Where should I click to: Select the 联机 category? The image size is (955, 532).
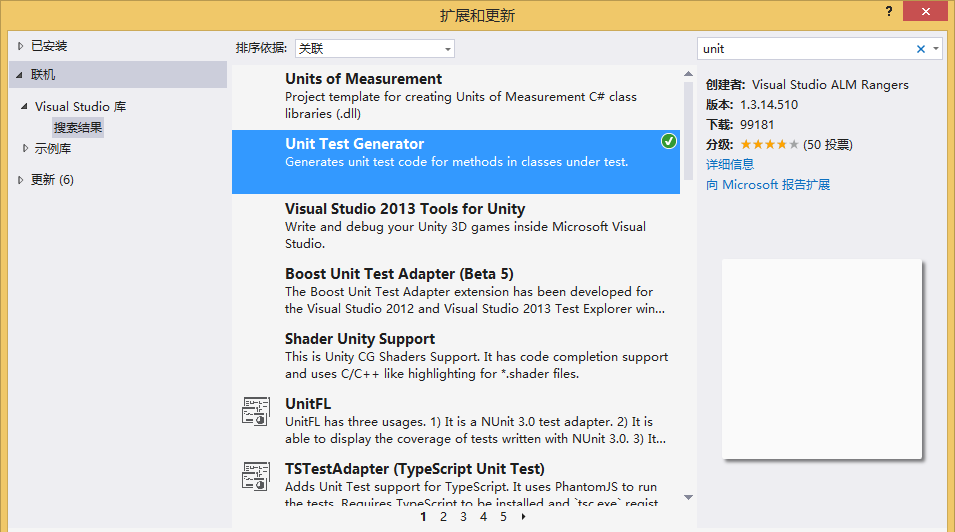pos(118,74)
